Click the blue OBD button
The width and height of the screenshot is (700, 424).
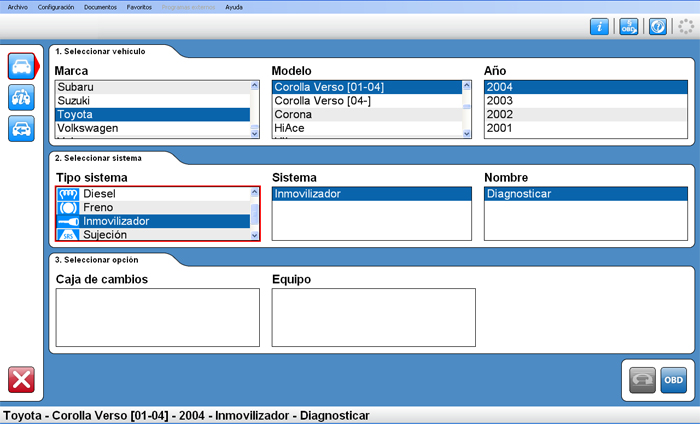pyautogui.click(x=674, y=380)
